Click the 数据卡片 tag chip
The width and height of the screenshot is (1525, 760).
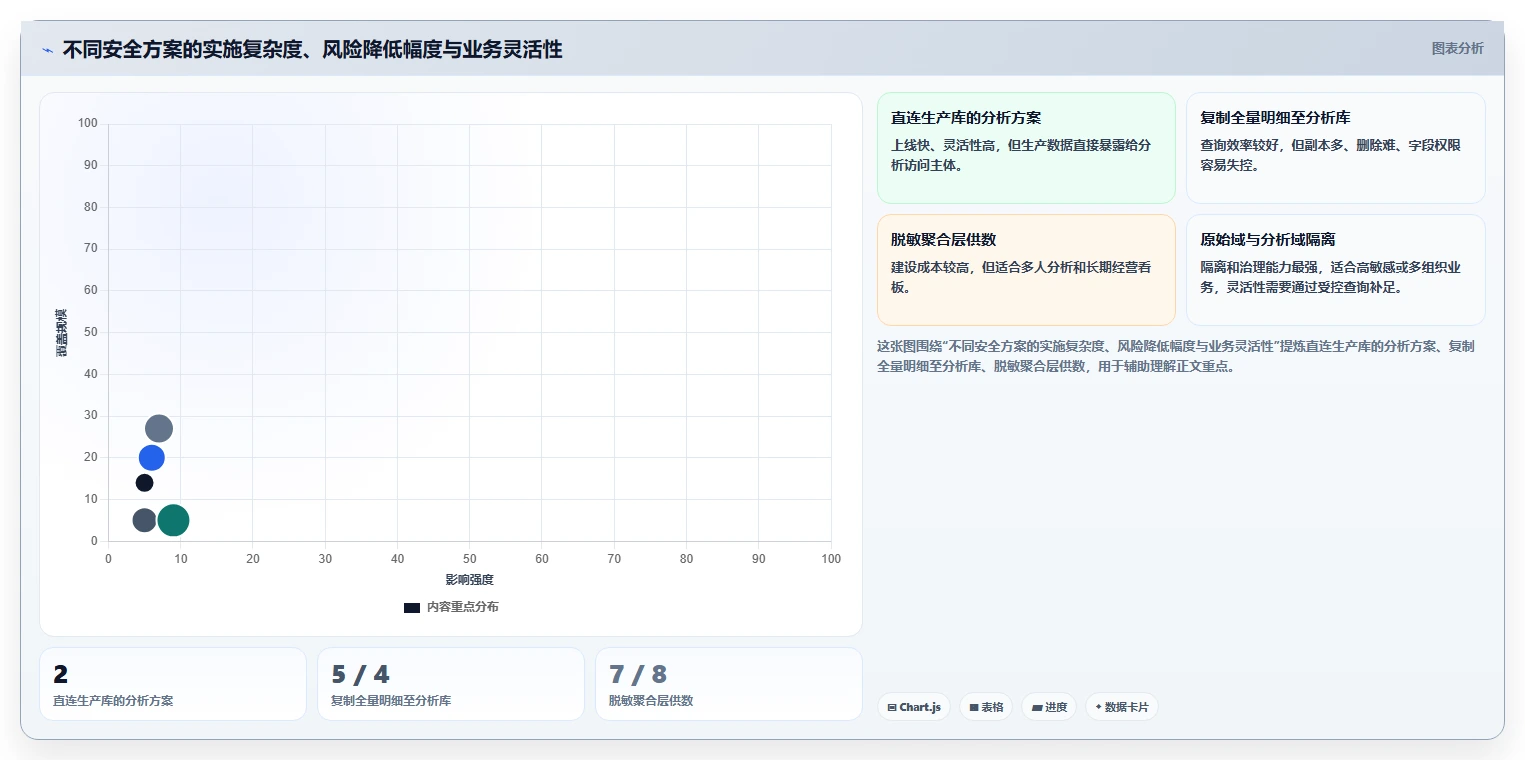pos(1122,707)
